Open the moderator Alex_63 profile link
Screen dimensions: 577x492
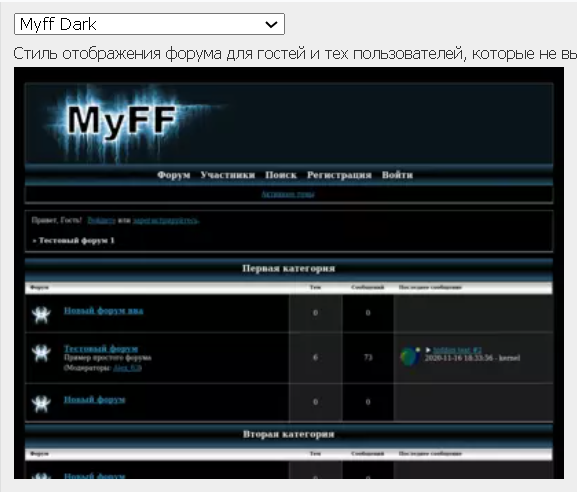[127, 368]
